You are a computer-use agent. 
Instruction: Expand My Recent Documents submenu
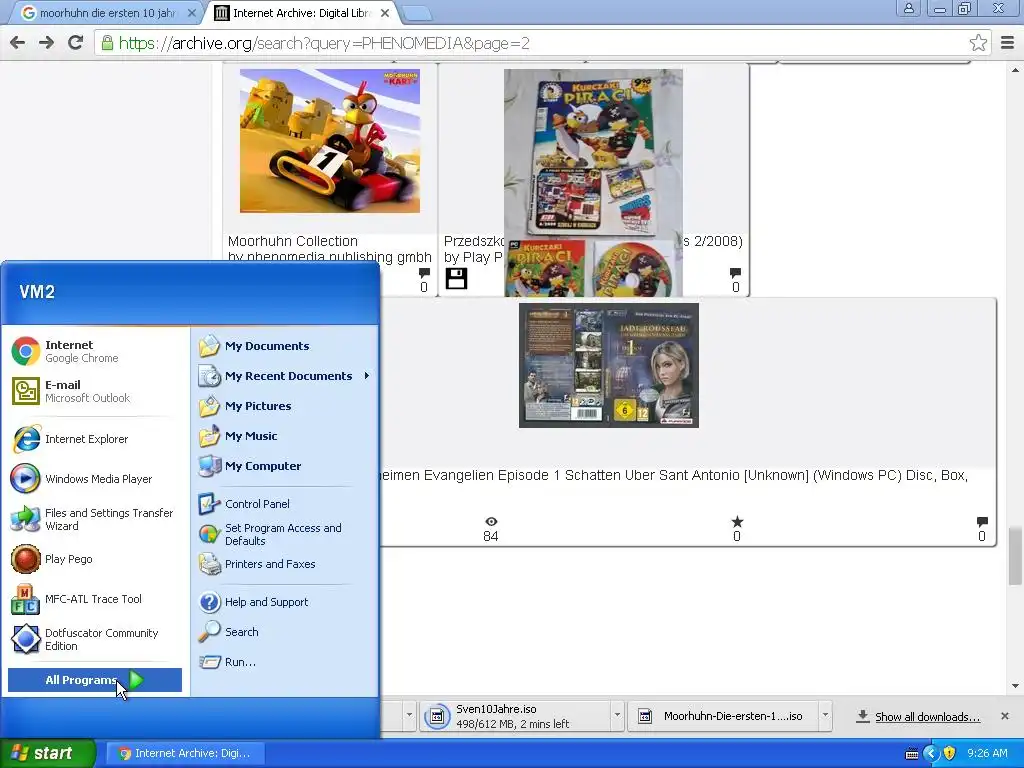(x=285, y=376)
